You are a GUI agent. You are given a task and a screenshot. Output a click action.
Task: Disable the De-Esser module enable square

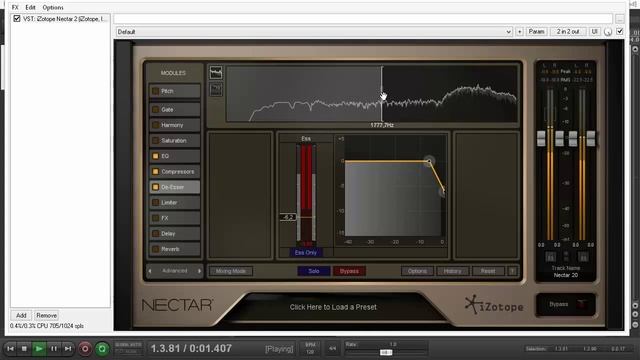click(156, 187)
